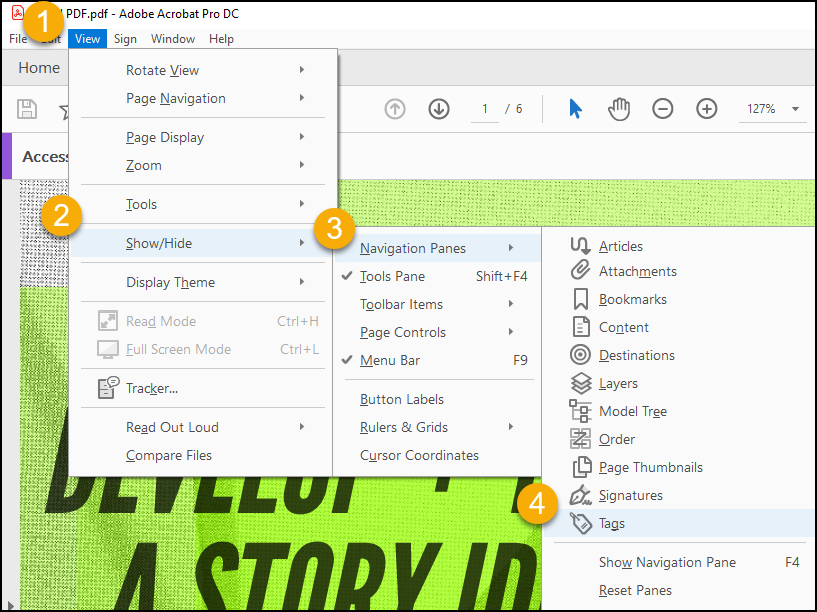817x612 pixels.
Task: Open the Window menu
Action: 173,39
